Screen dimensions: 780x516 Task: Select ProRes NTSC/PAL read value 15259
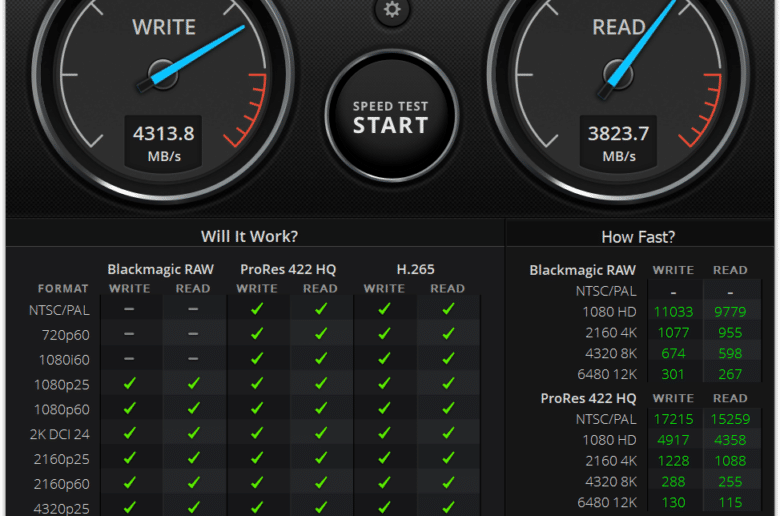(730, 419)
